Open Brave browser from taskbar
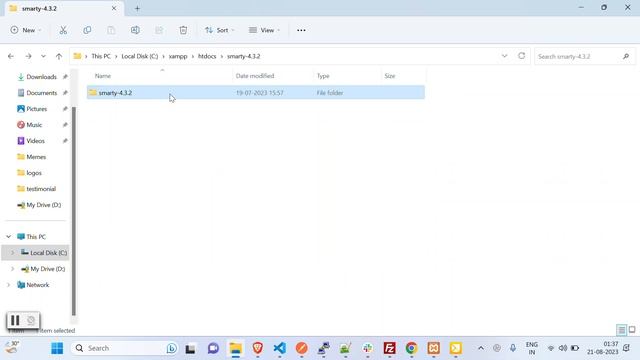Screen dimensions: 640x360 pos(258,348)
